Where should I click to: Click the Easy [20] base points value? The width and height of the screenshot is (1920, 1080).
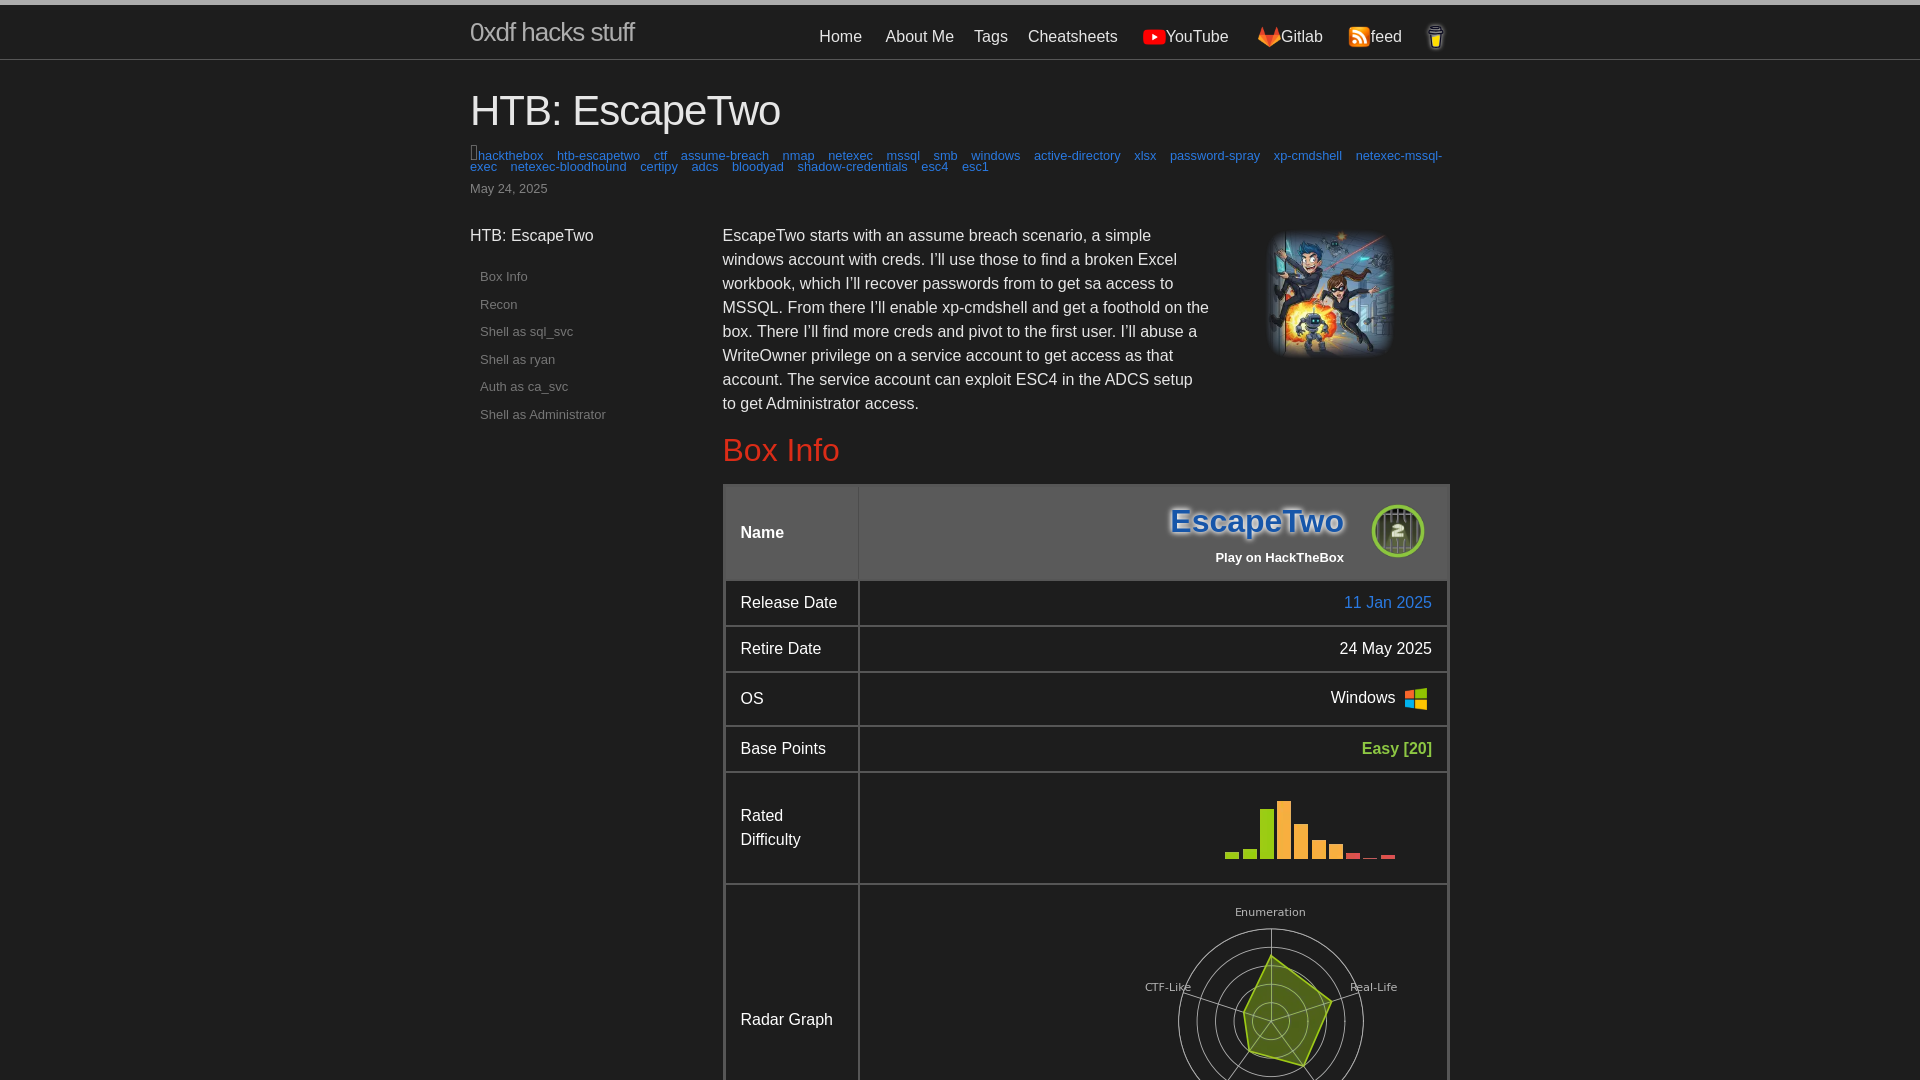point(1396,749)
